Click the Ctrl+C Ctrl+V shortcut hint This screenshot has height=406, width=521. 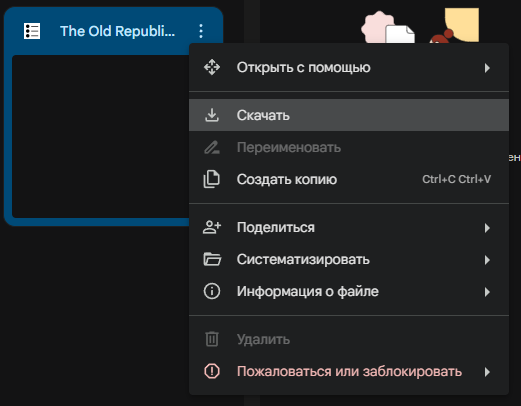456,179
